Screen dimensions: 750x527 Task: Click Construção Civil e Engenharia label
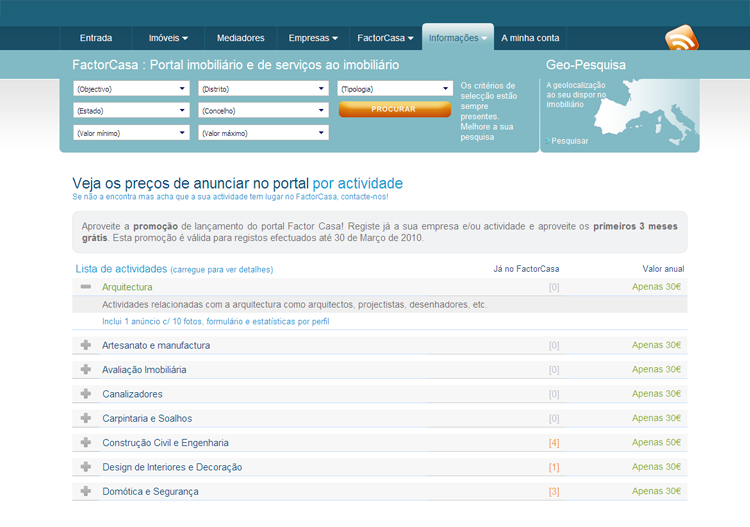(165, 443)
